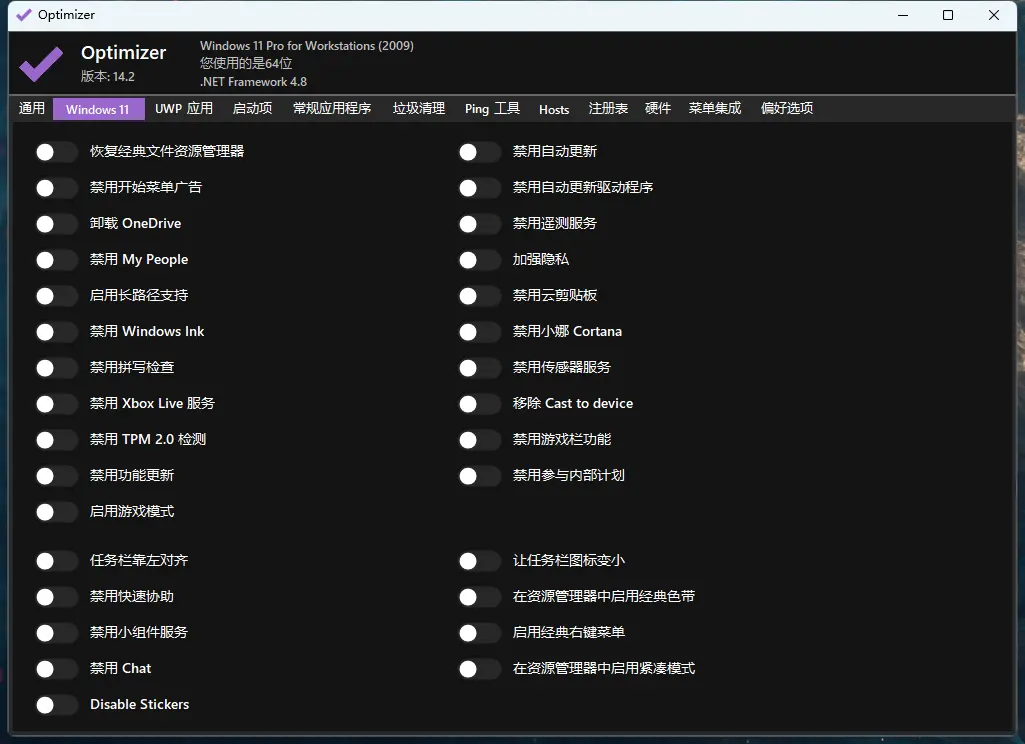Toggle 禁用传感器服务 switch
Viewport: 1025px width, 744px height.
[480, 368]
